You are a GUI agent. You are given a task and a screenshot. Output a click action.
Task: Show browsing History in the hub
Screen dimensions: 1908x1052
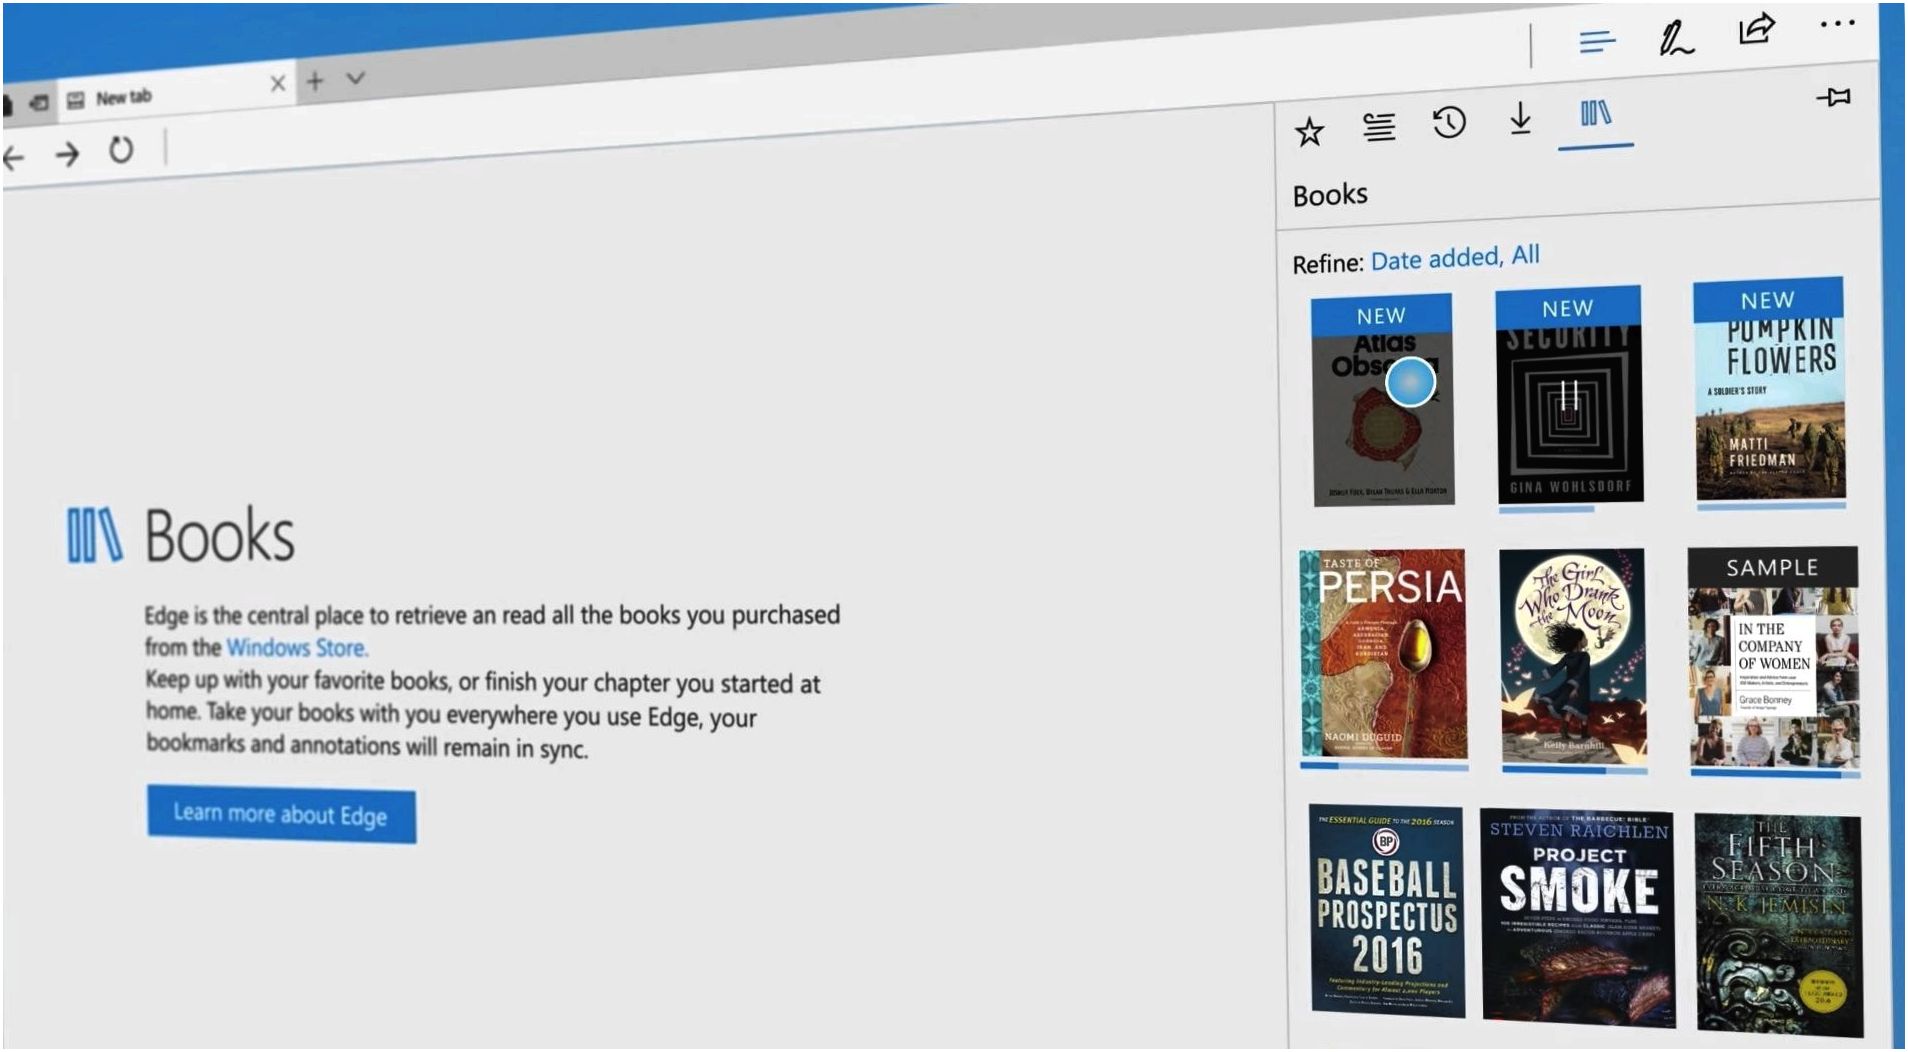tap(1449, 122)
